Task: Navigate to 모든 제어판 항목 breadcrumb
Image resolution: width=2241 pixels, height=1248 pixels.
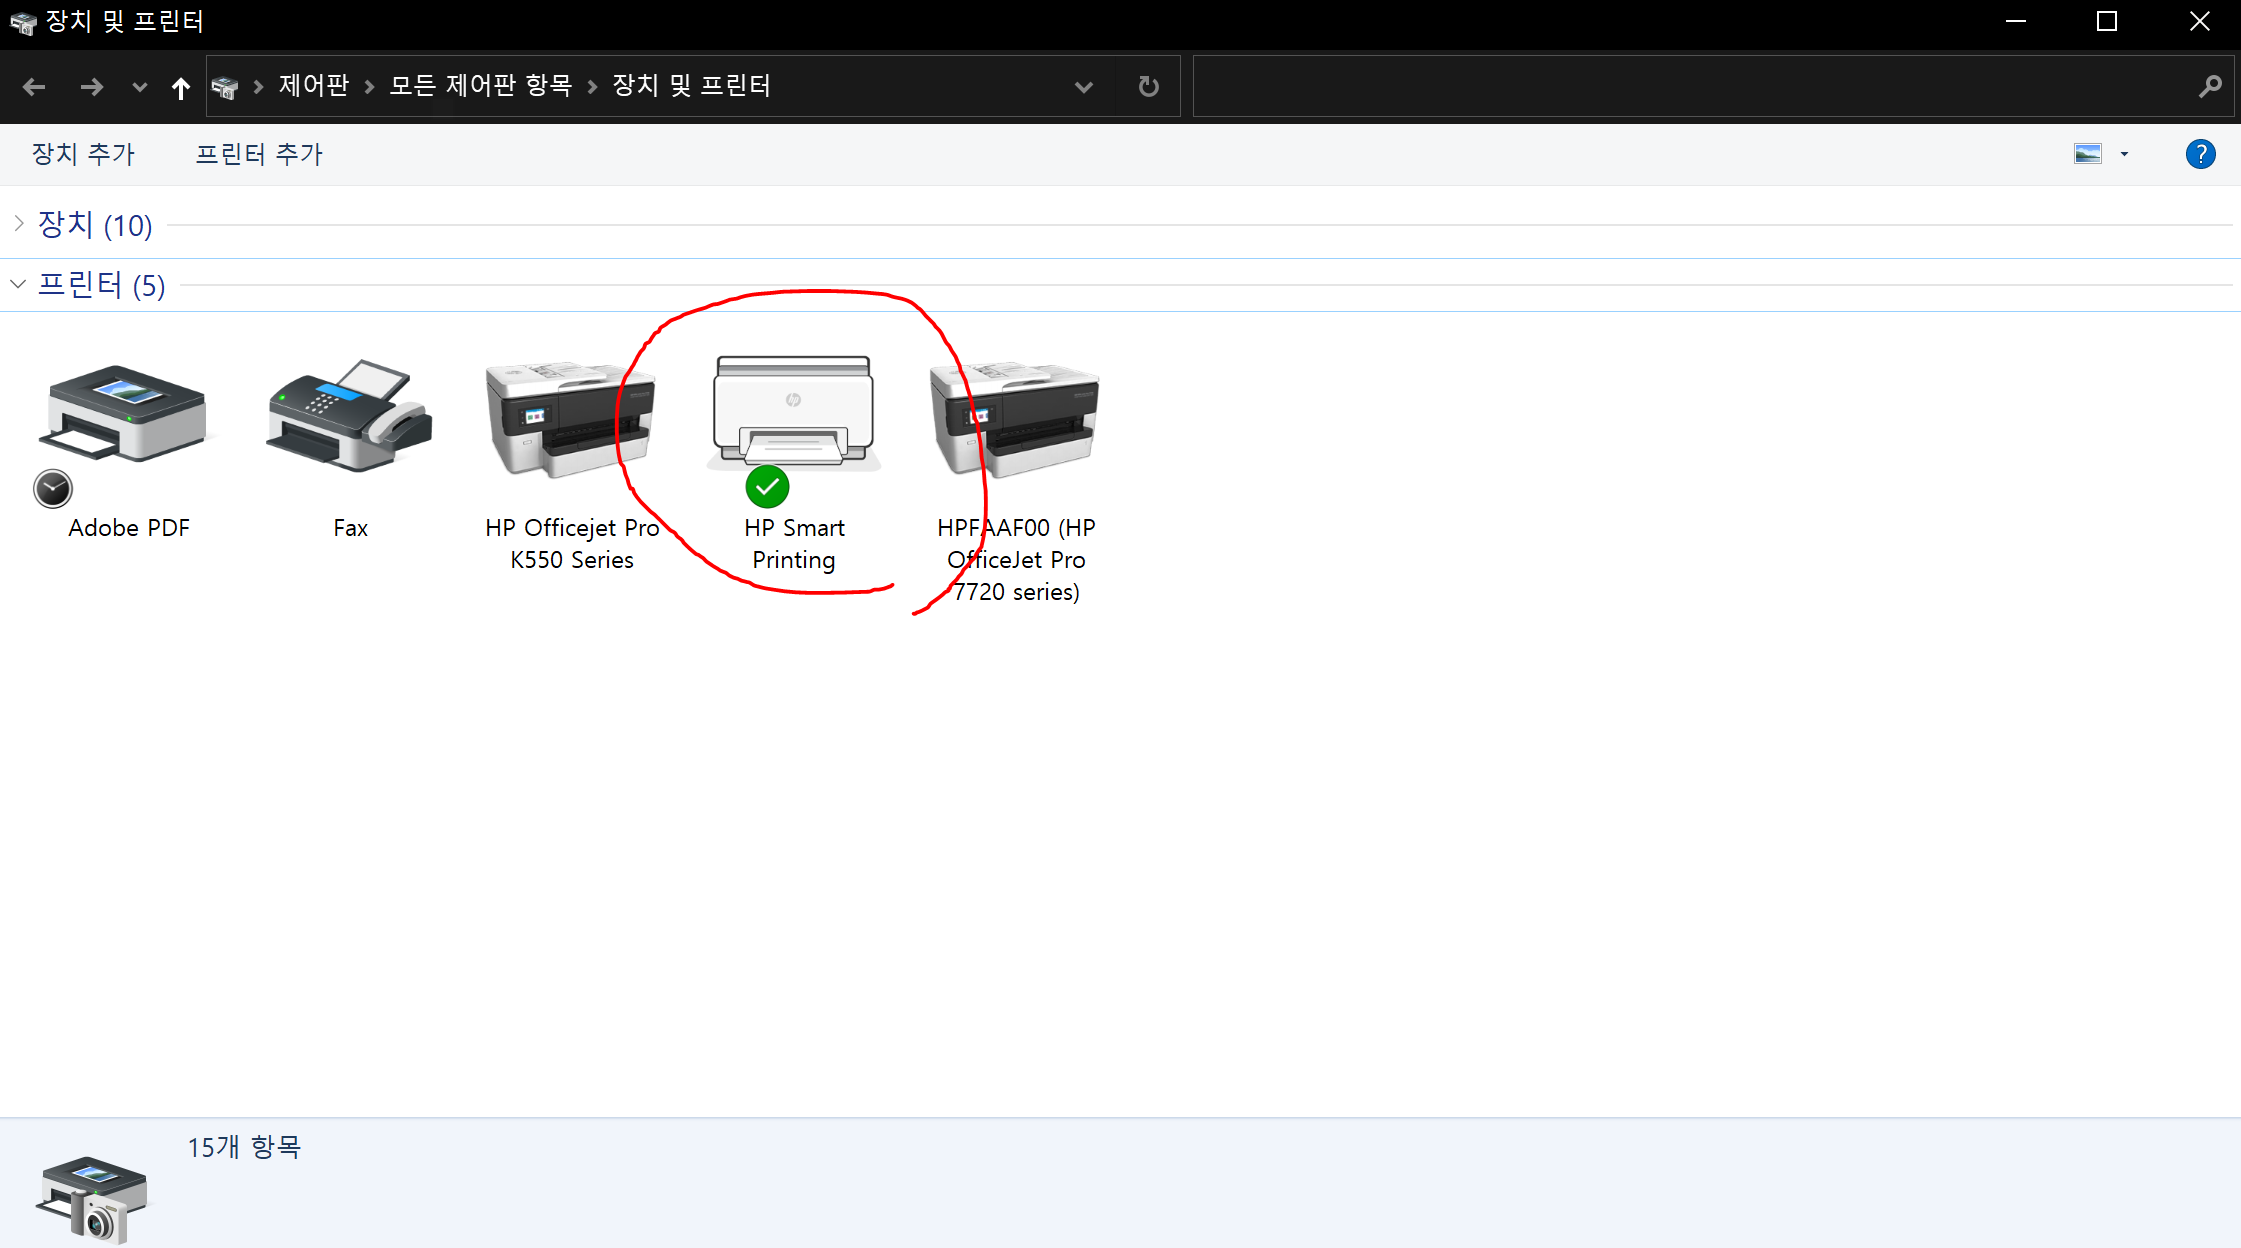Action: coord(481,86)
